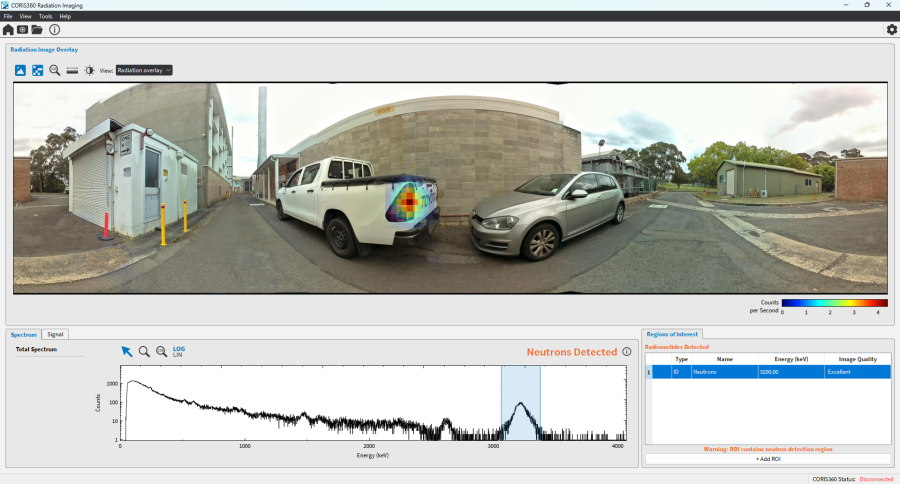Click the Disconnected status text
Image resolution: width=900 pixels, height=484 pixels.
[876, 479]
